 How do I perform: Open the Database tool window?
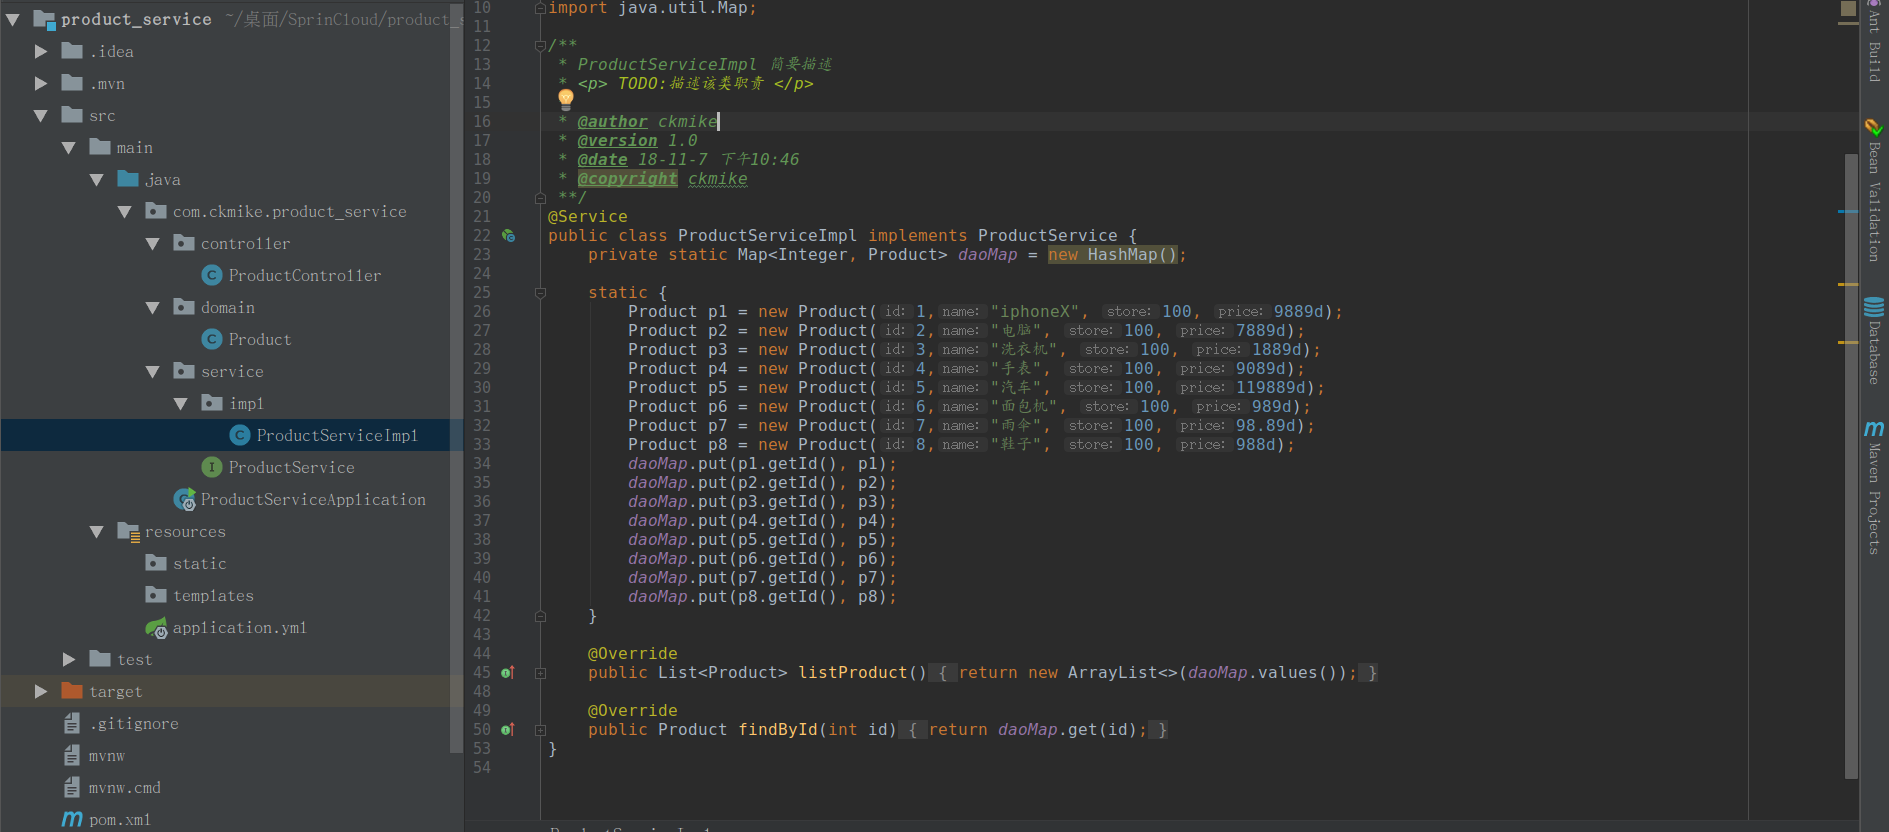(x=1874, y=340)
